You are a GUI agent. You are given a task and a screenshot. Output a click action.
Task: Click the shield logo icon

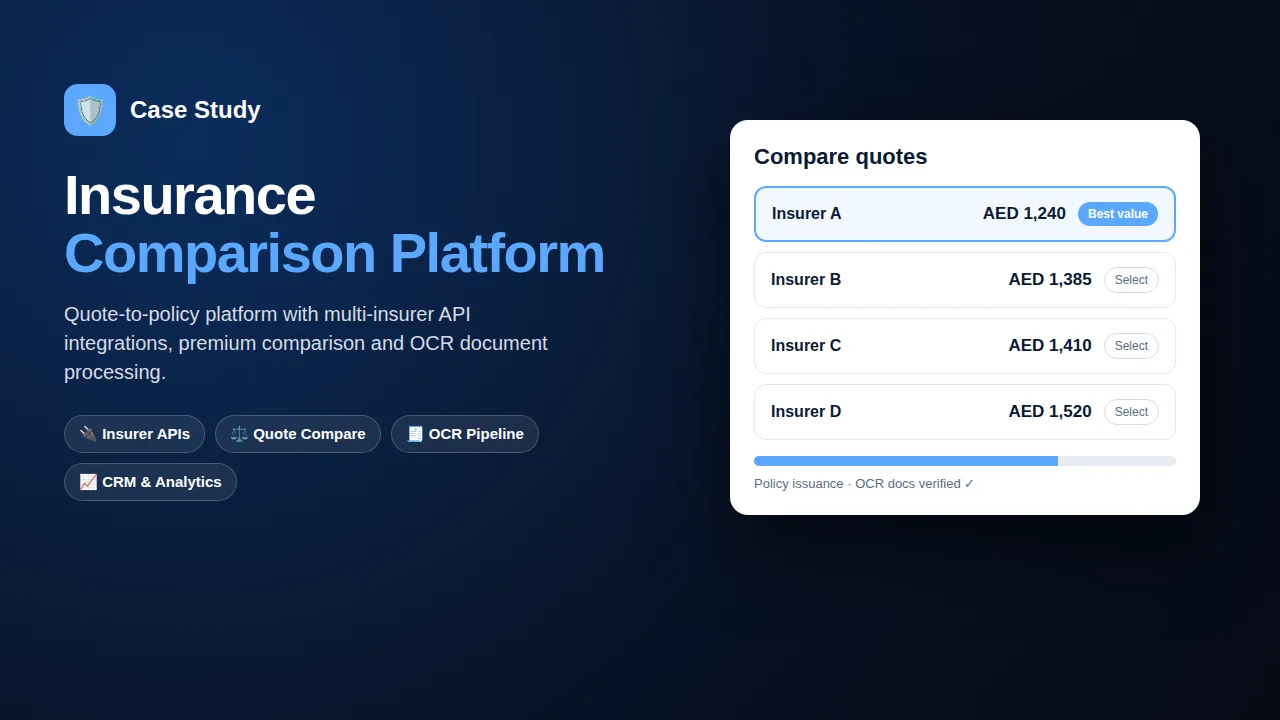coord(90,110)
